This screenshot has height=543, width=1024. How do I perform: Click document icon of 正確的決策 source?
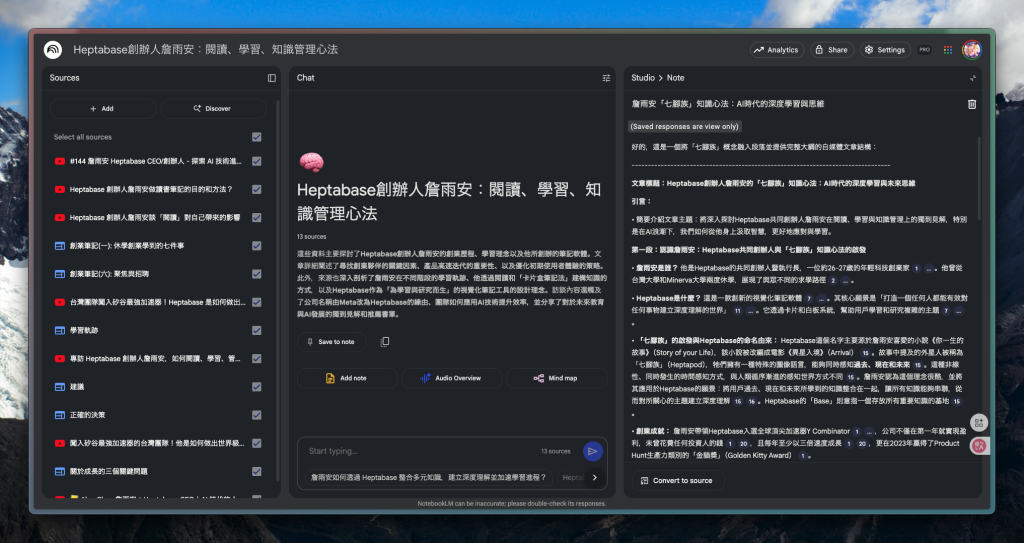(59, 415)
